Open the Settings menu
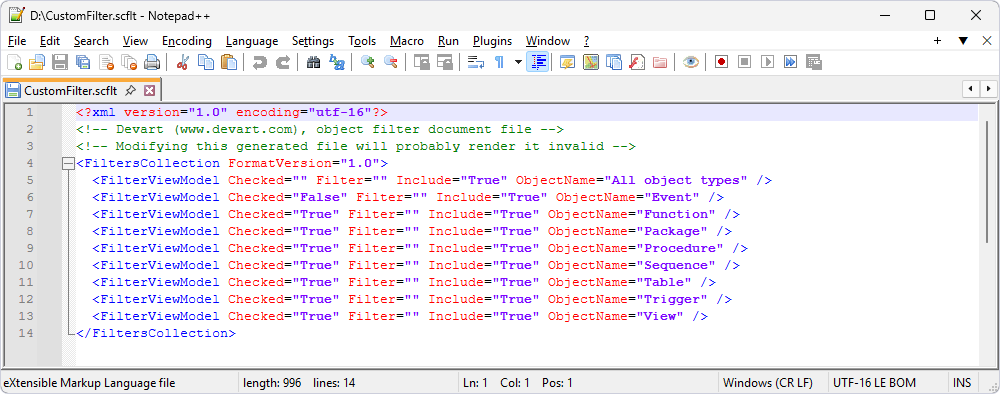This screenshot has height=394, width=1000. tap(312, 41)
